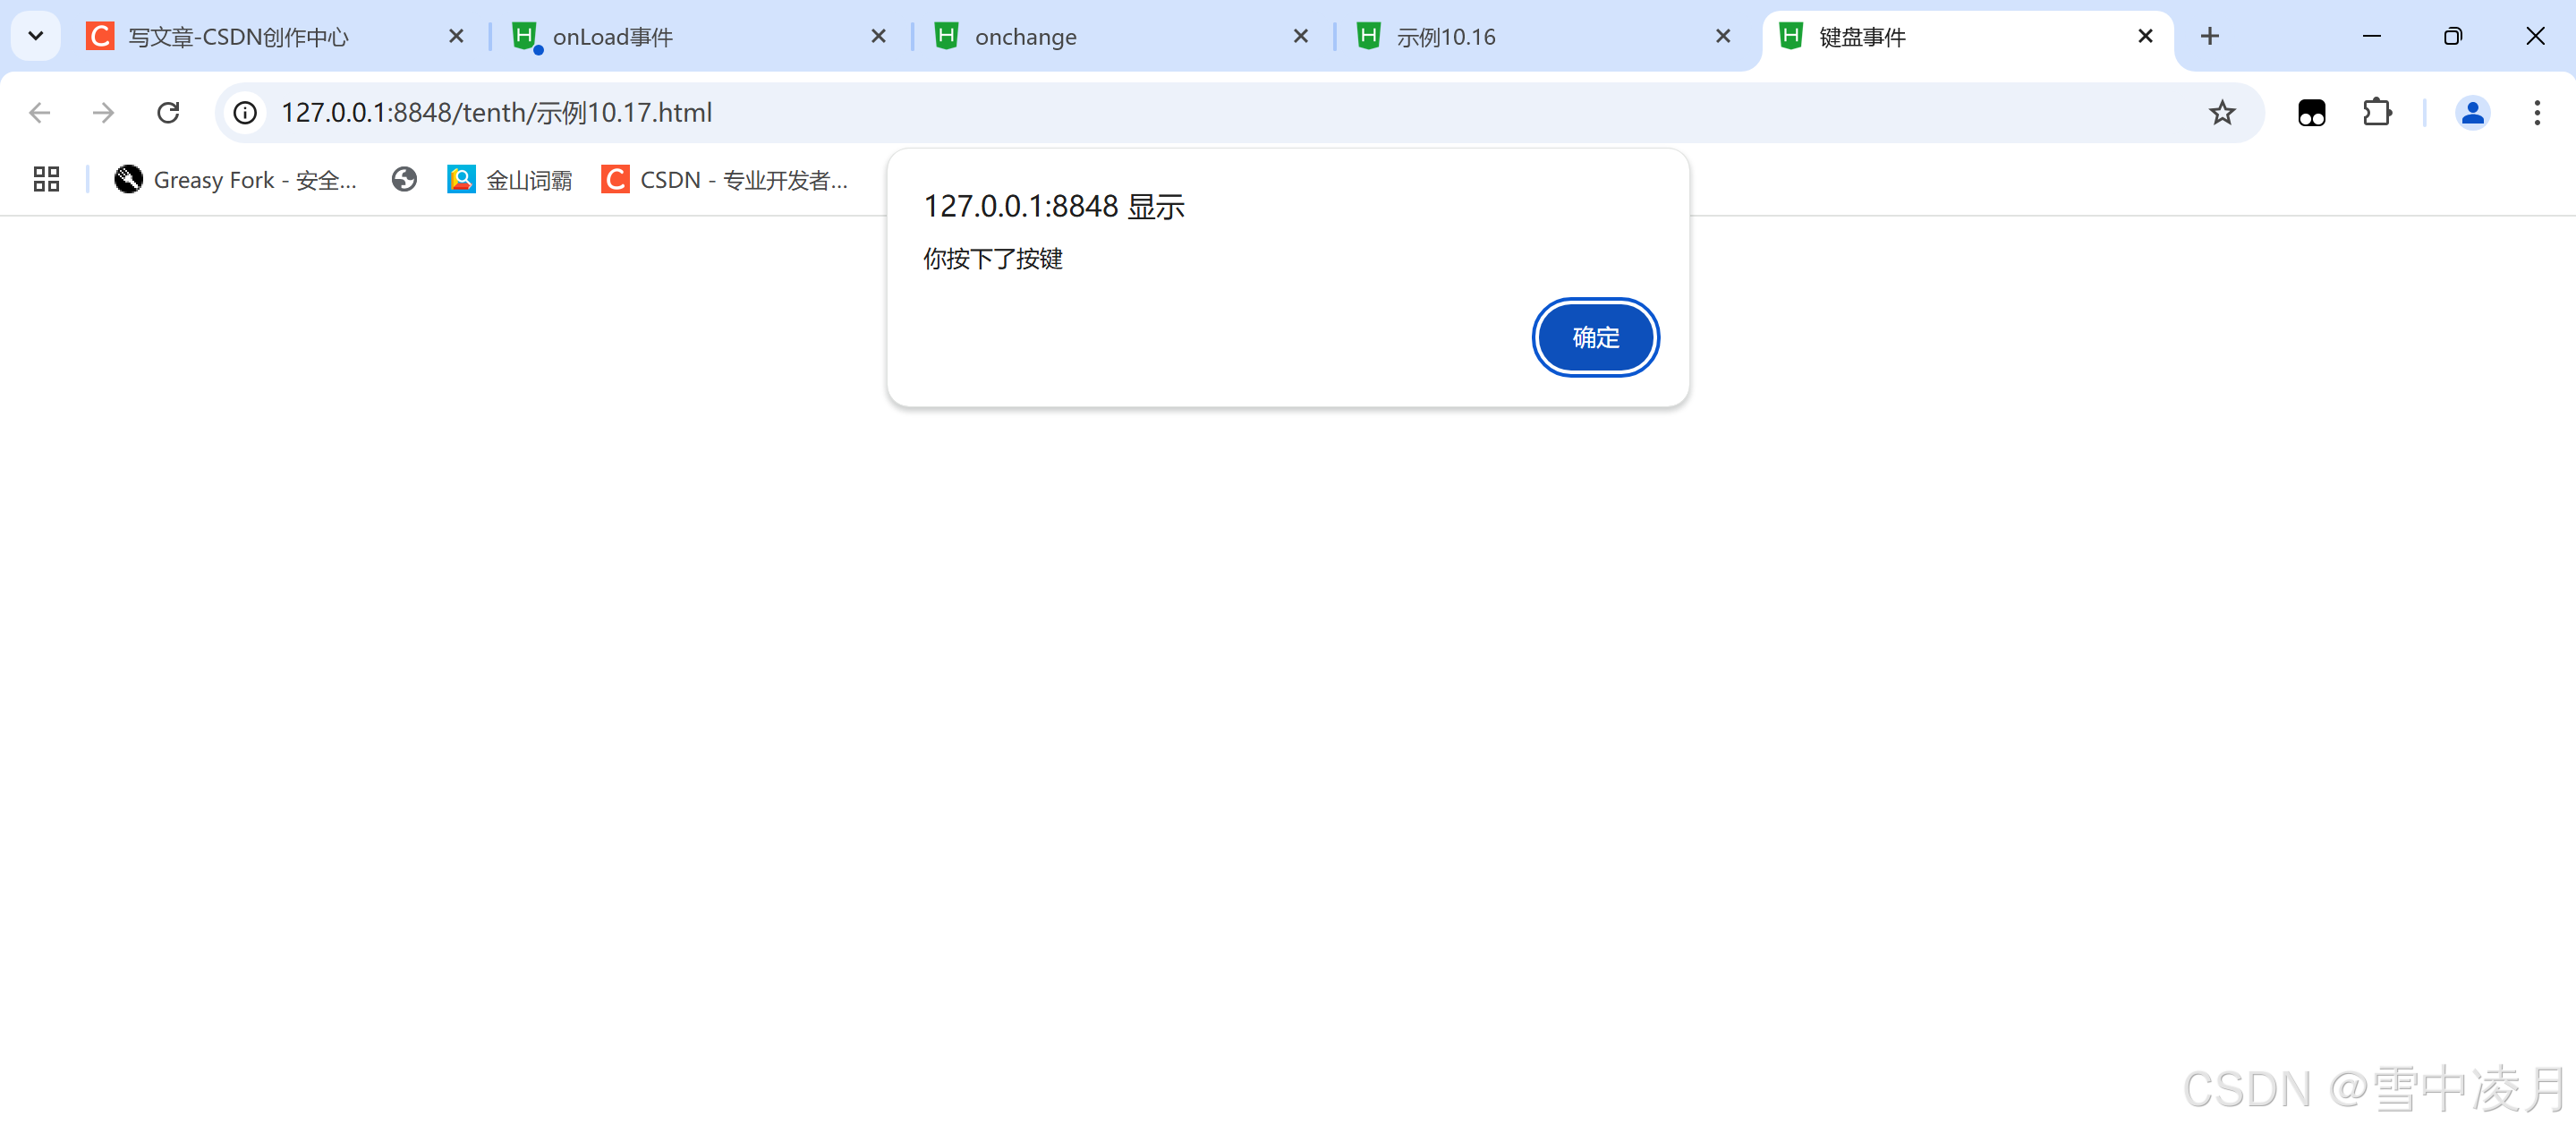The width and height of the screenshot is (2576, 1133).
Task: Bookmark this page with the star icon
Action: pyautogui.click(x=2221, y=113)
